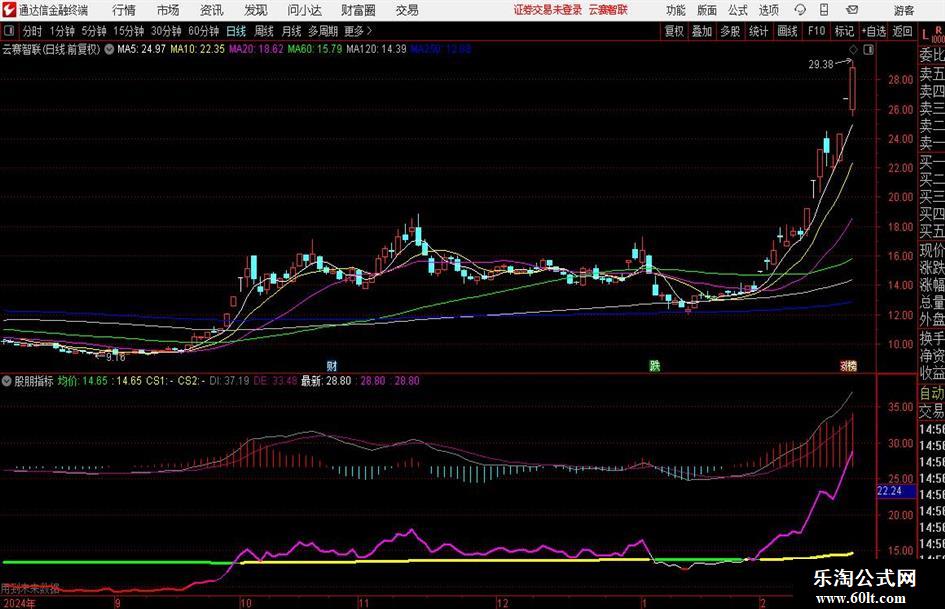This screenshot has width=945, height=609.
Task: Click the 最新: 28.80 value
Action: click(x=326, y=381)
